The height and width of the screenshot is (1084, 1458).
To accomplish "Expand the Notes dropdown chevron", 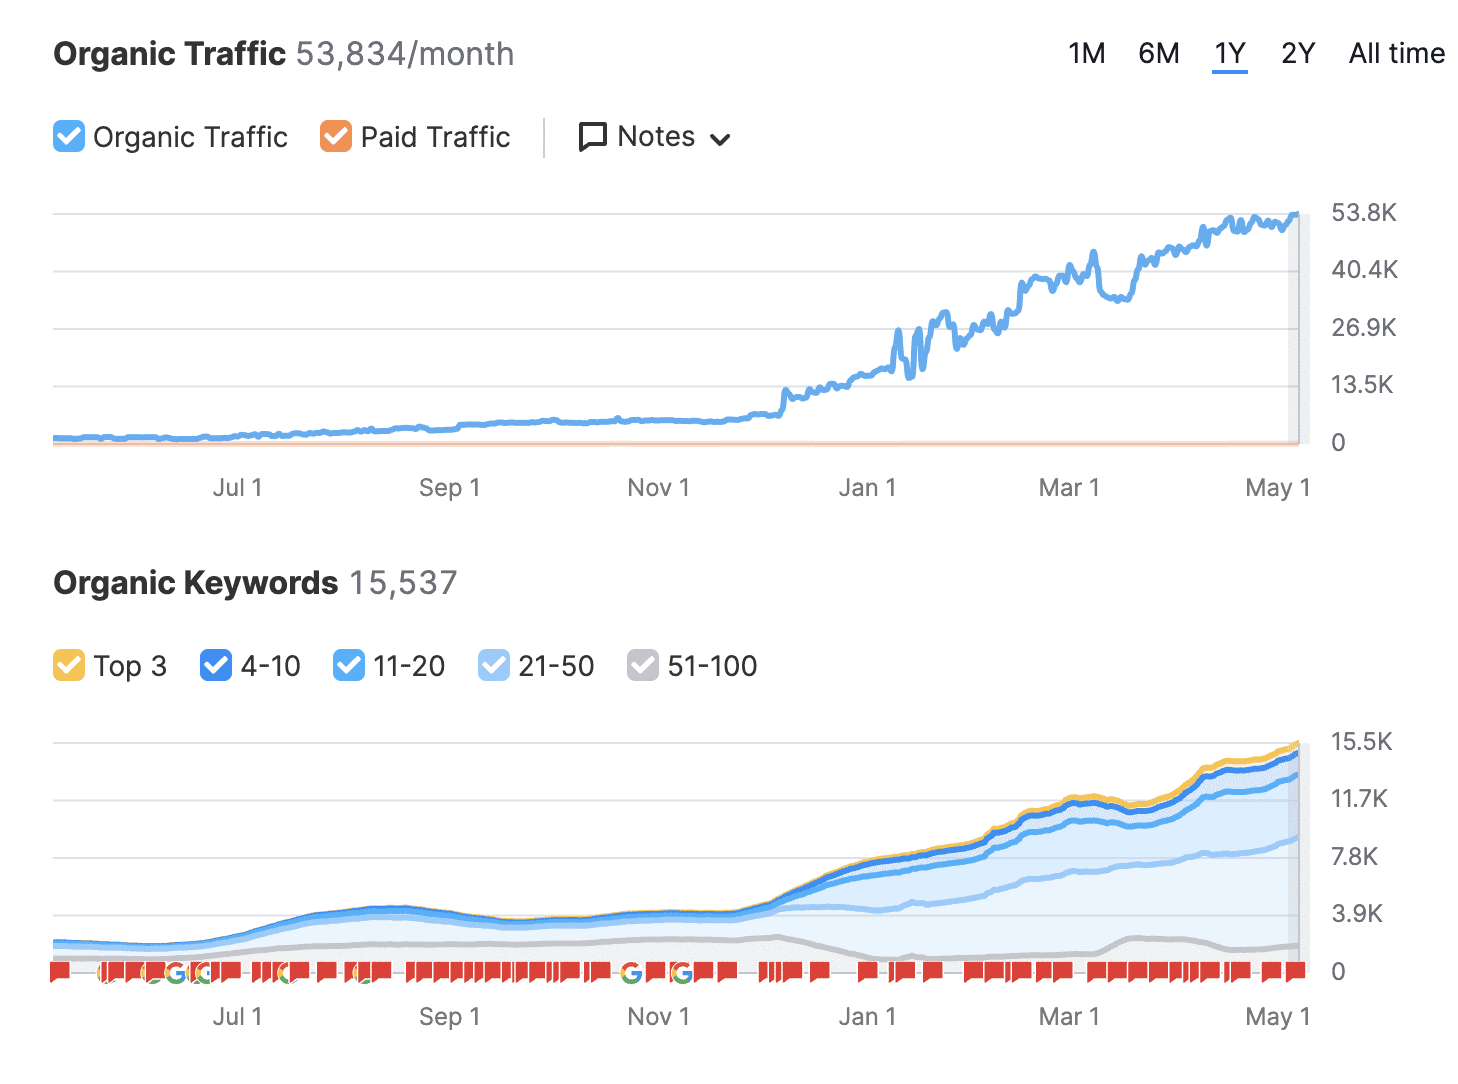I will pyautogui.click(x=720, y=139).
